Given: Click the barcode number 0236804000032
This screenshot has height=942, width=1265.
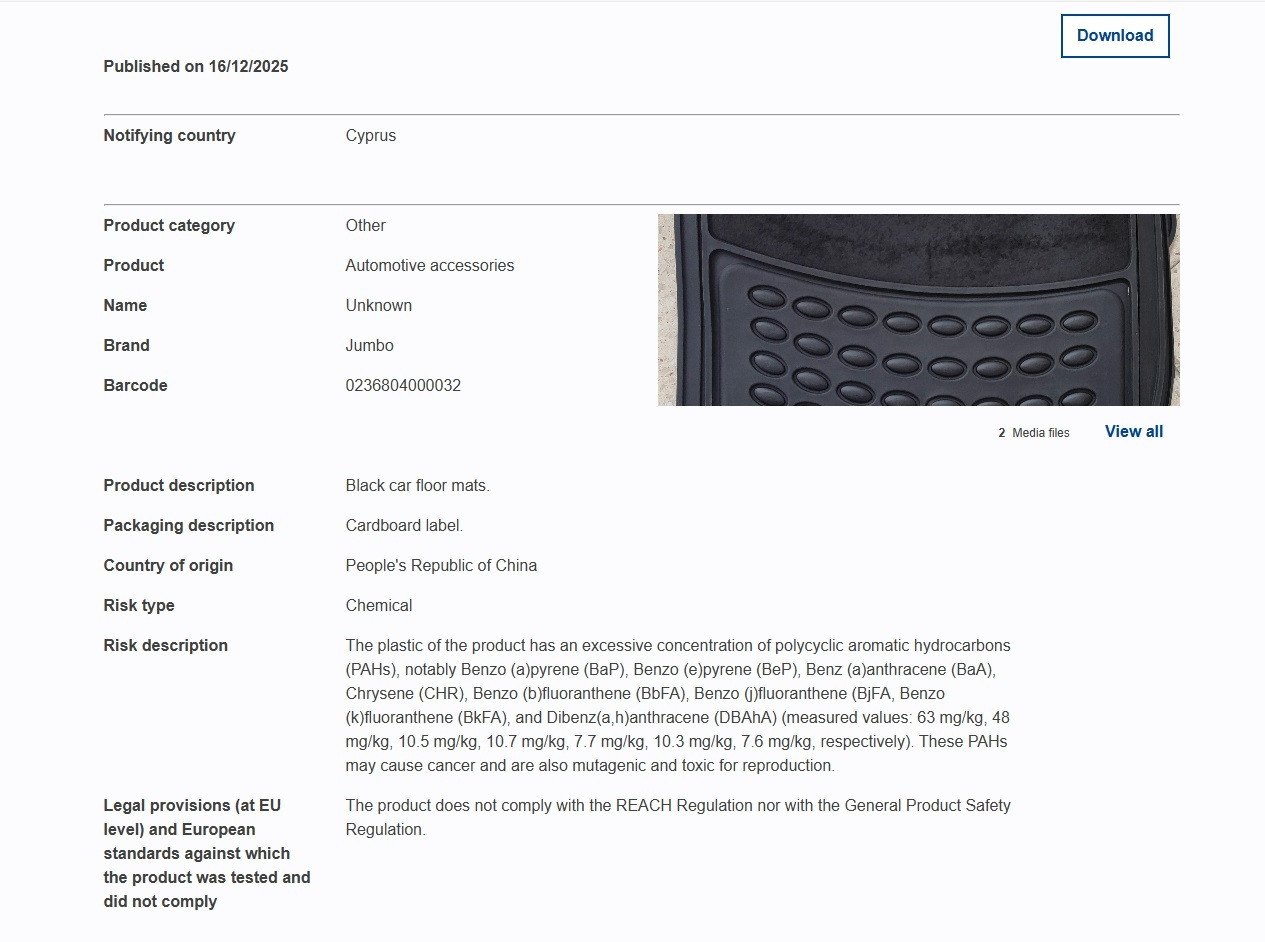Looking at the screenshot, I should coord(403,386).
